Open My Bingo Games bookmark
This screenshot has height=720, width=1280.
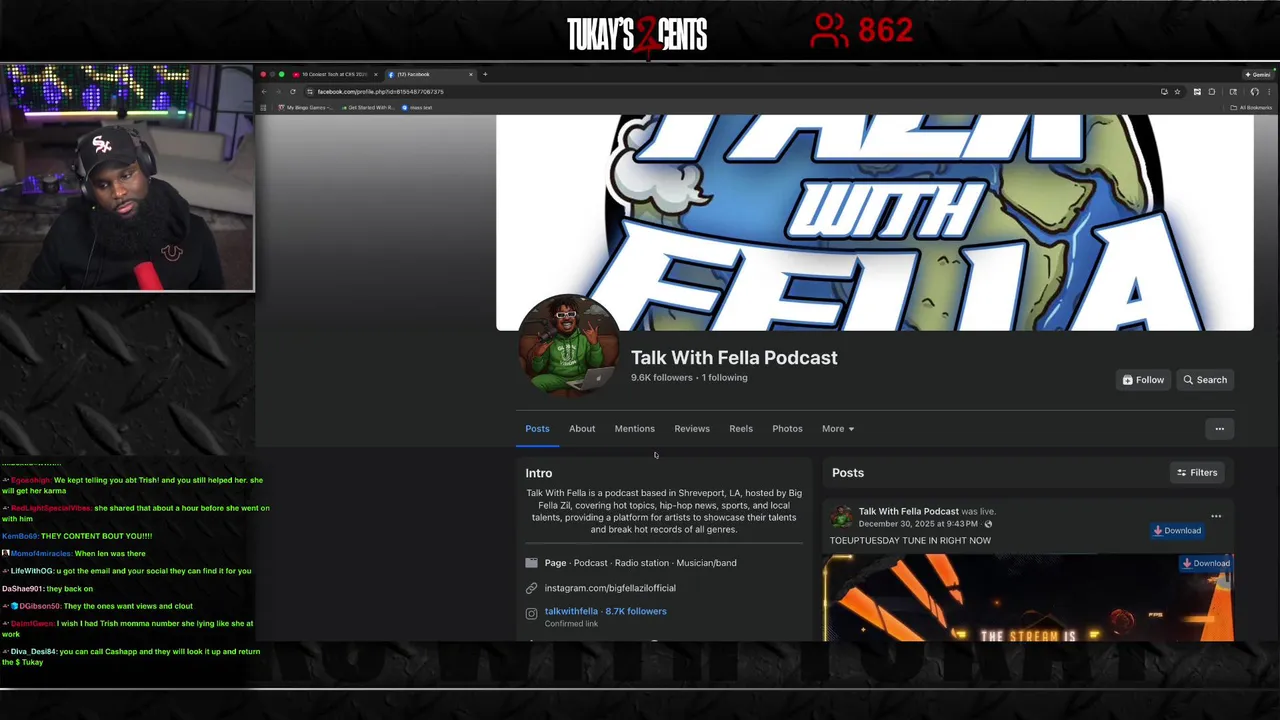click(x=306, y=107)
